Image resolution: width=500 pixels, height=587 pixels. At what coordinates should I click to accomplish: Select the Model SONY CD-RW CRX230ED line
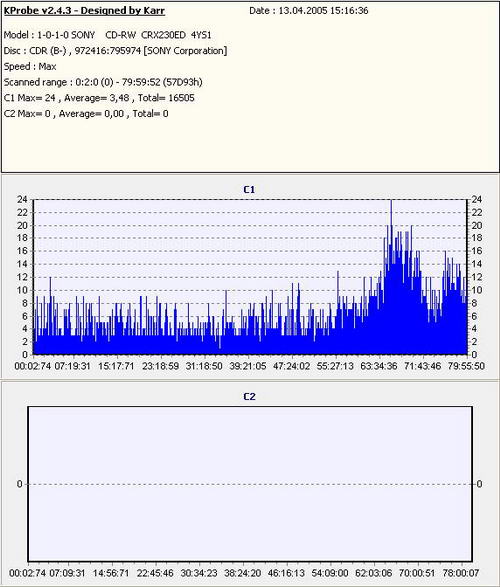pyautogui.click(x=108, y=35)
